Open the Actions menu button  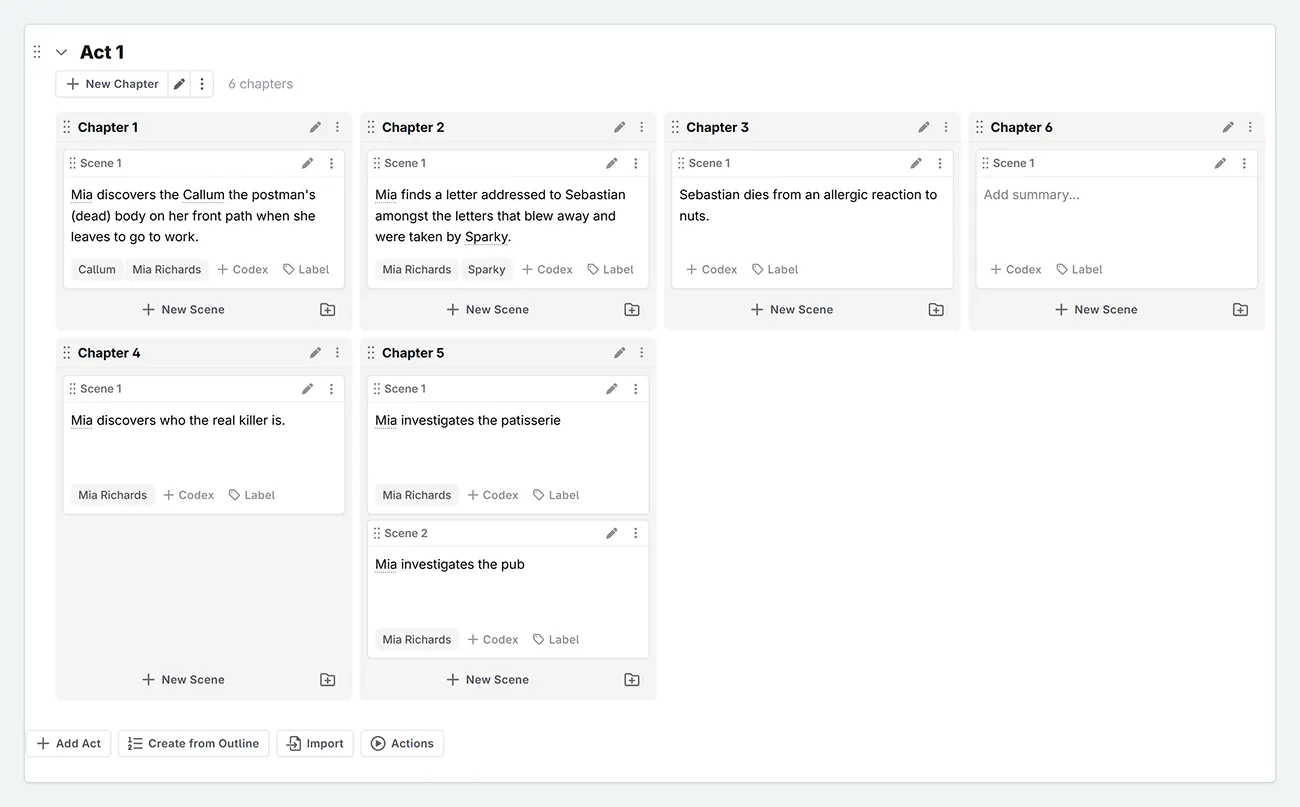[x=402, y=743]
